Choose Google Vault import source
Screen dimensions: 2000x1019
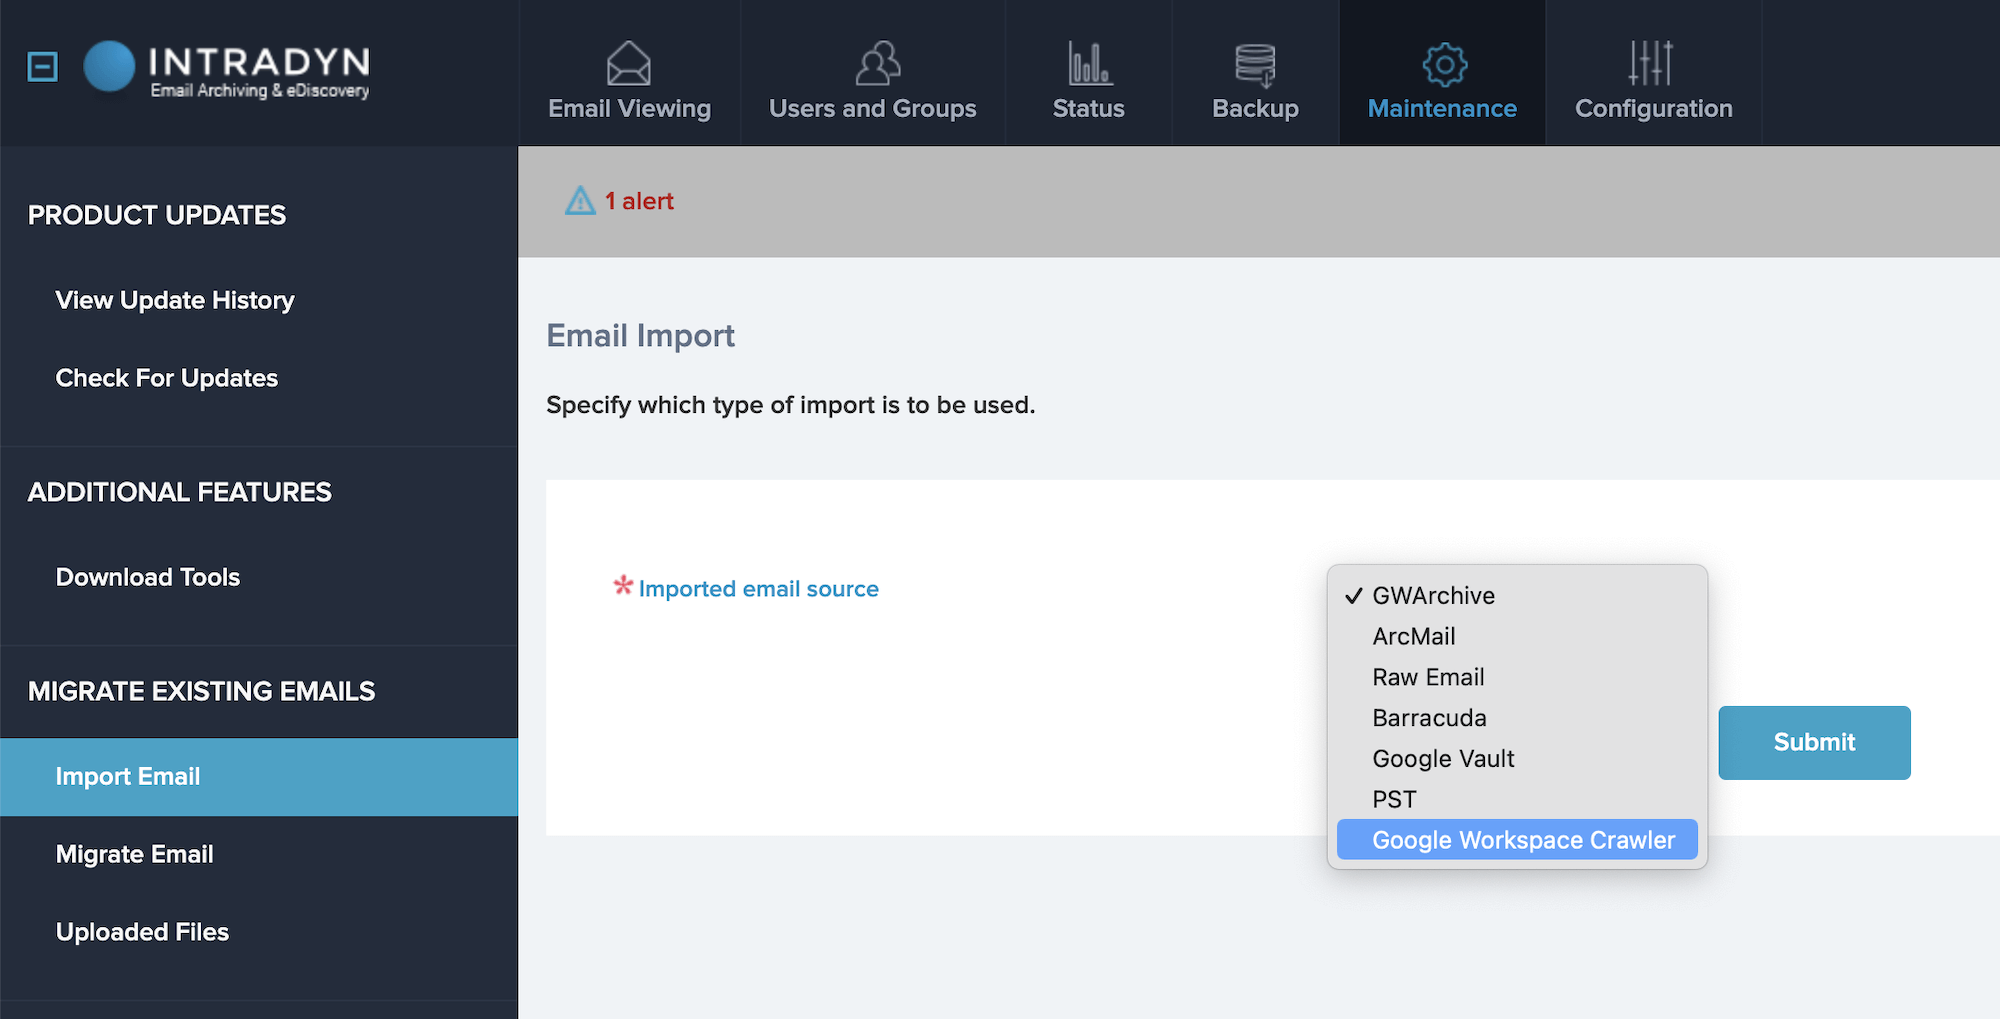(x=1517, y=759)
